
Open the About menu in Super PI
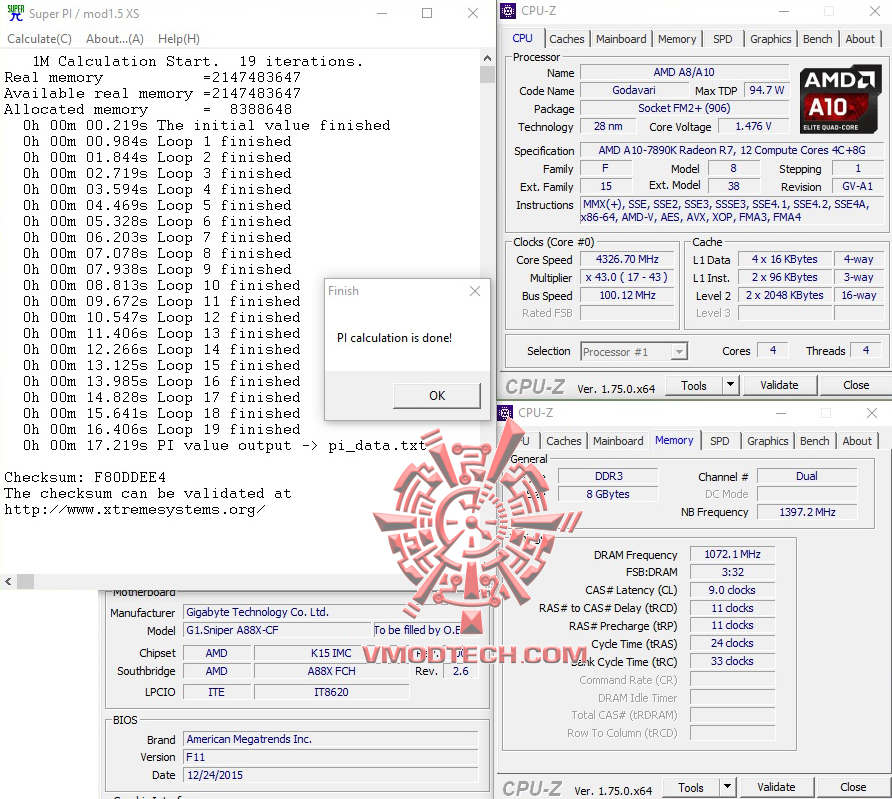tap(114, 39)
